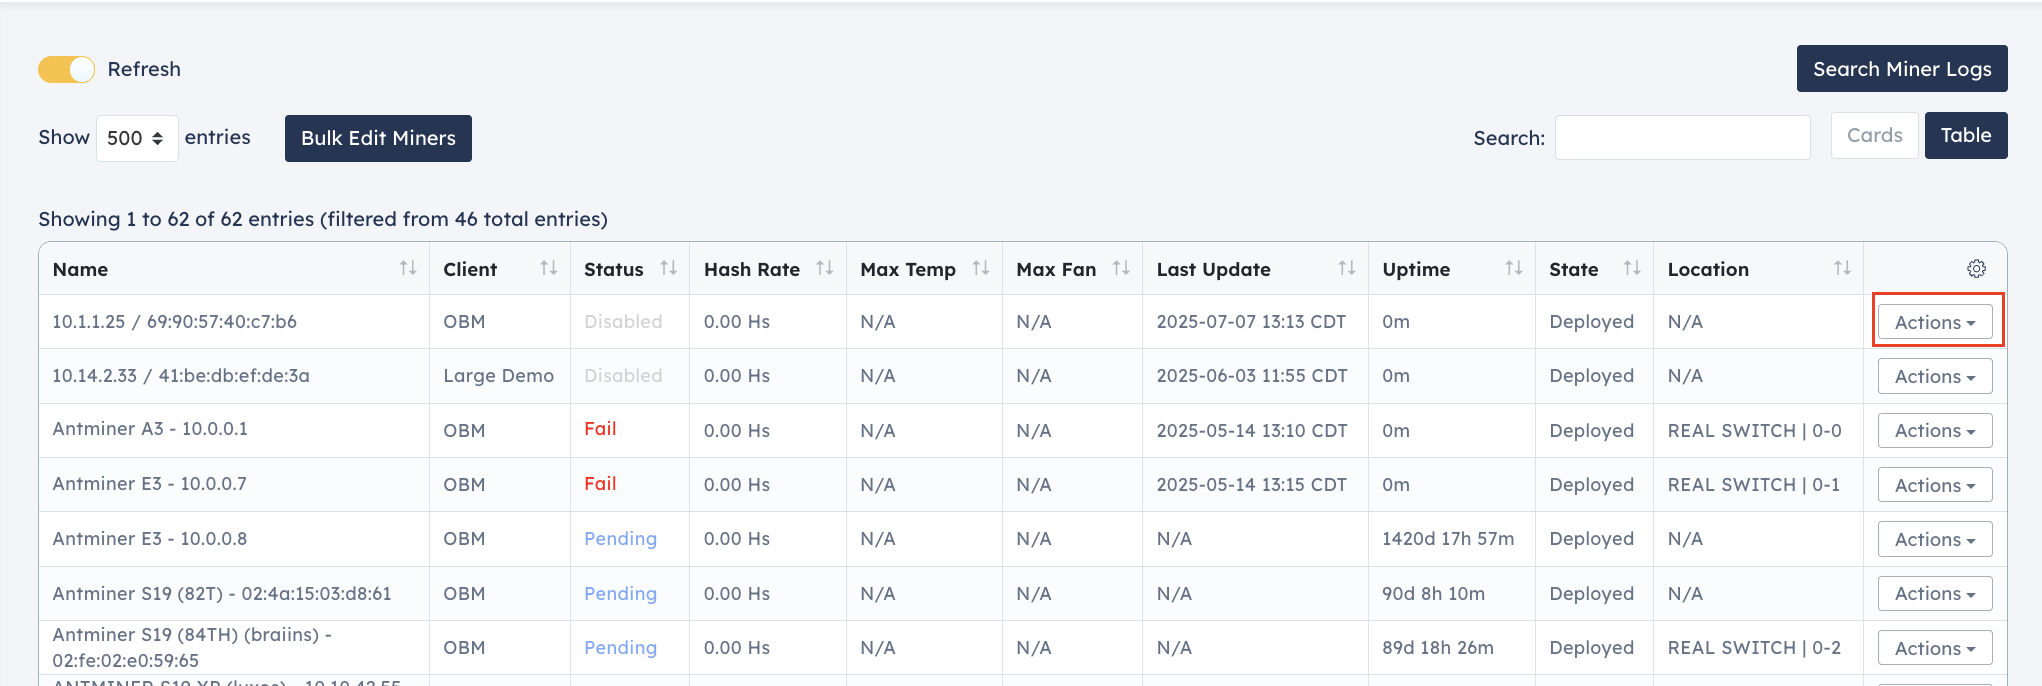Click Fail status of Antminer A3 row

pos(600,429)
